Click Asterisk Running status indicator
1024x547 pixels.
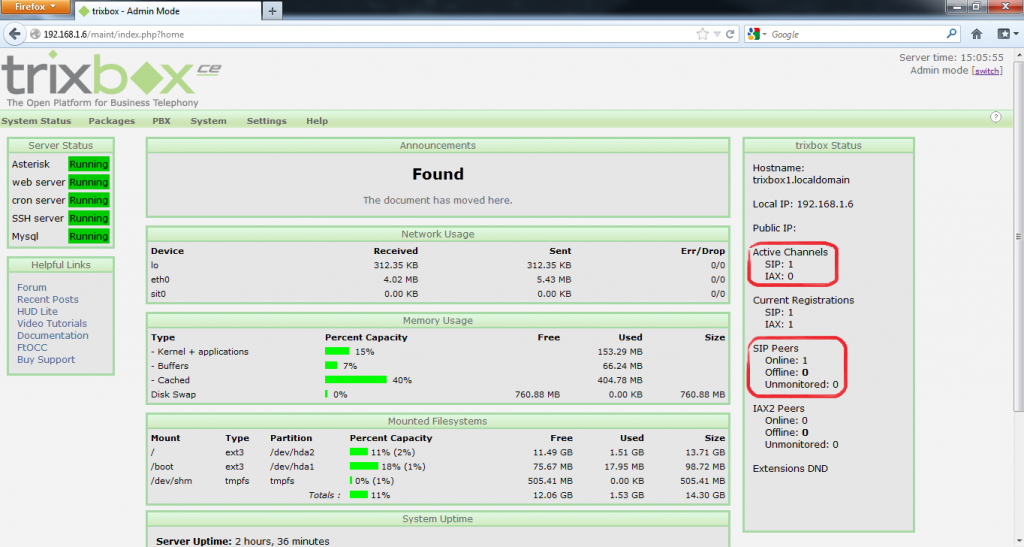pos(89,164)
